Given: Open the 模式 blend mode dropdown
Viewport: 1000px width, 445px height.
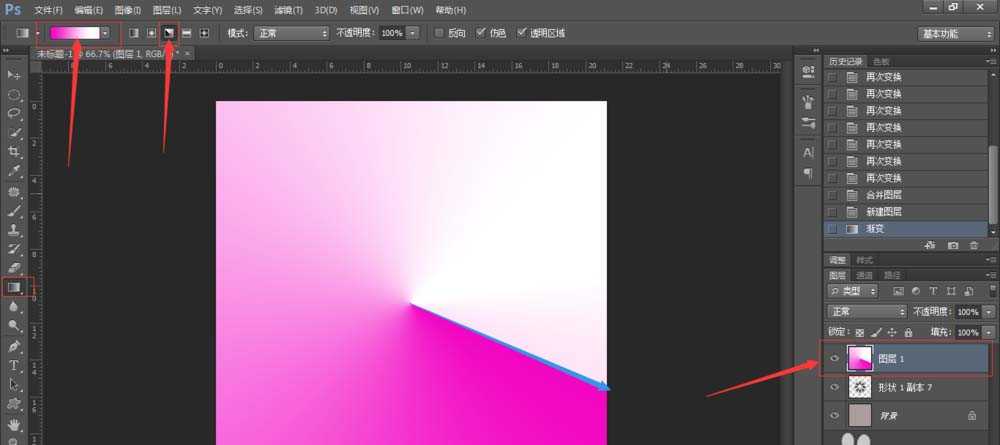Looking at the screenshot, I should point(291,33).
